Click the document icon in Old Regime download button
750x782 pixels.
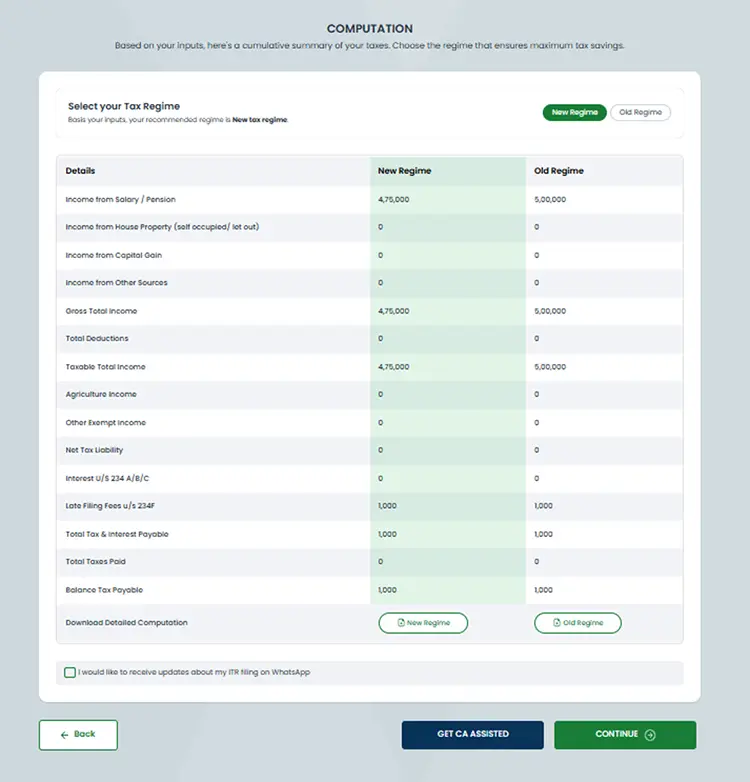[557, 622]
